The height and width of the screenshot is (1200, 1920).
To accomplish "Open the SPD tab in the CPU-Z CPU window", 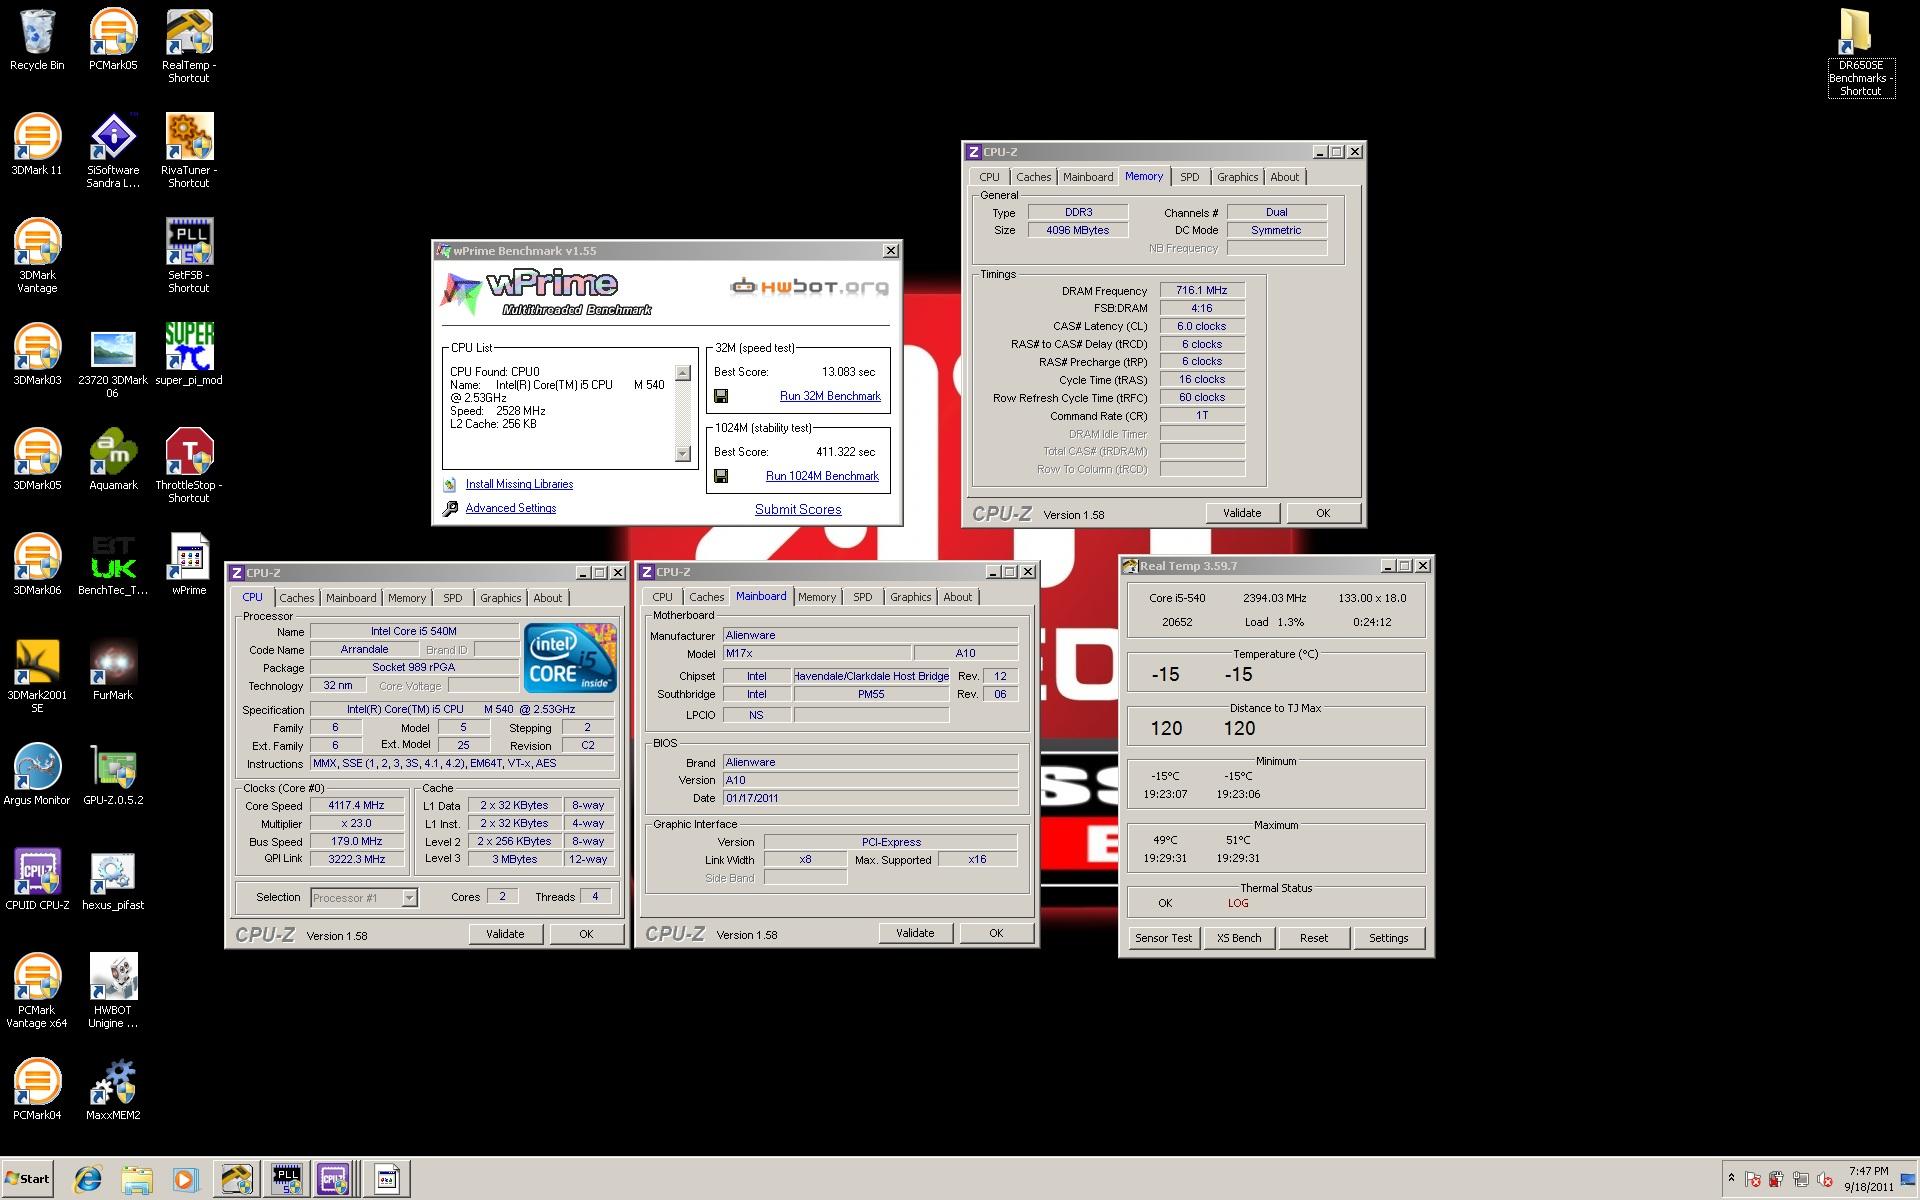I will pyautogui.click(x=452, y=598).
